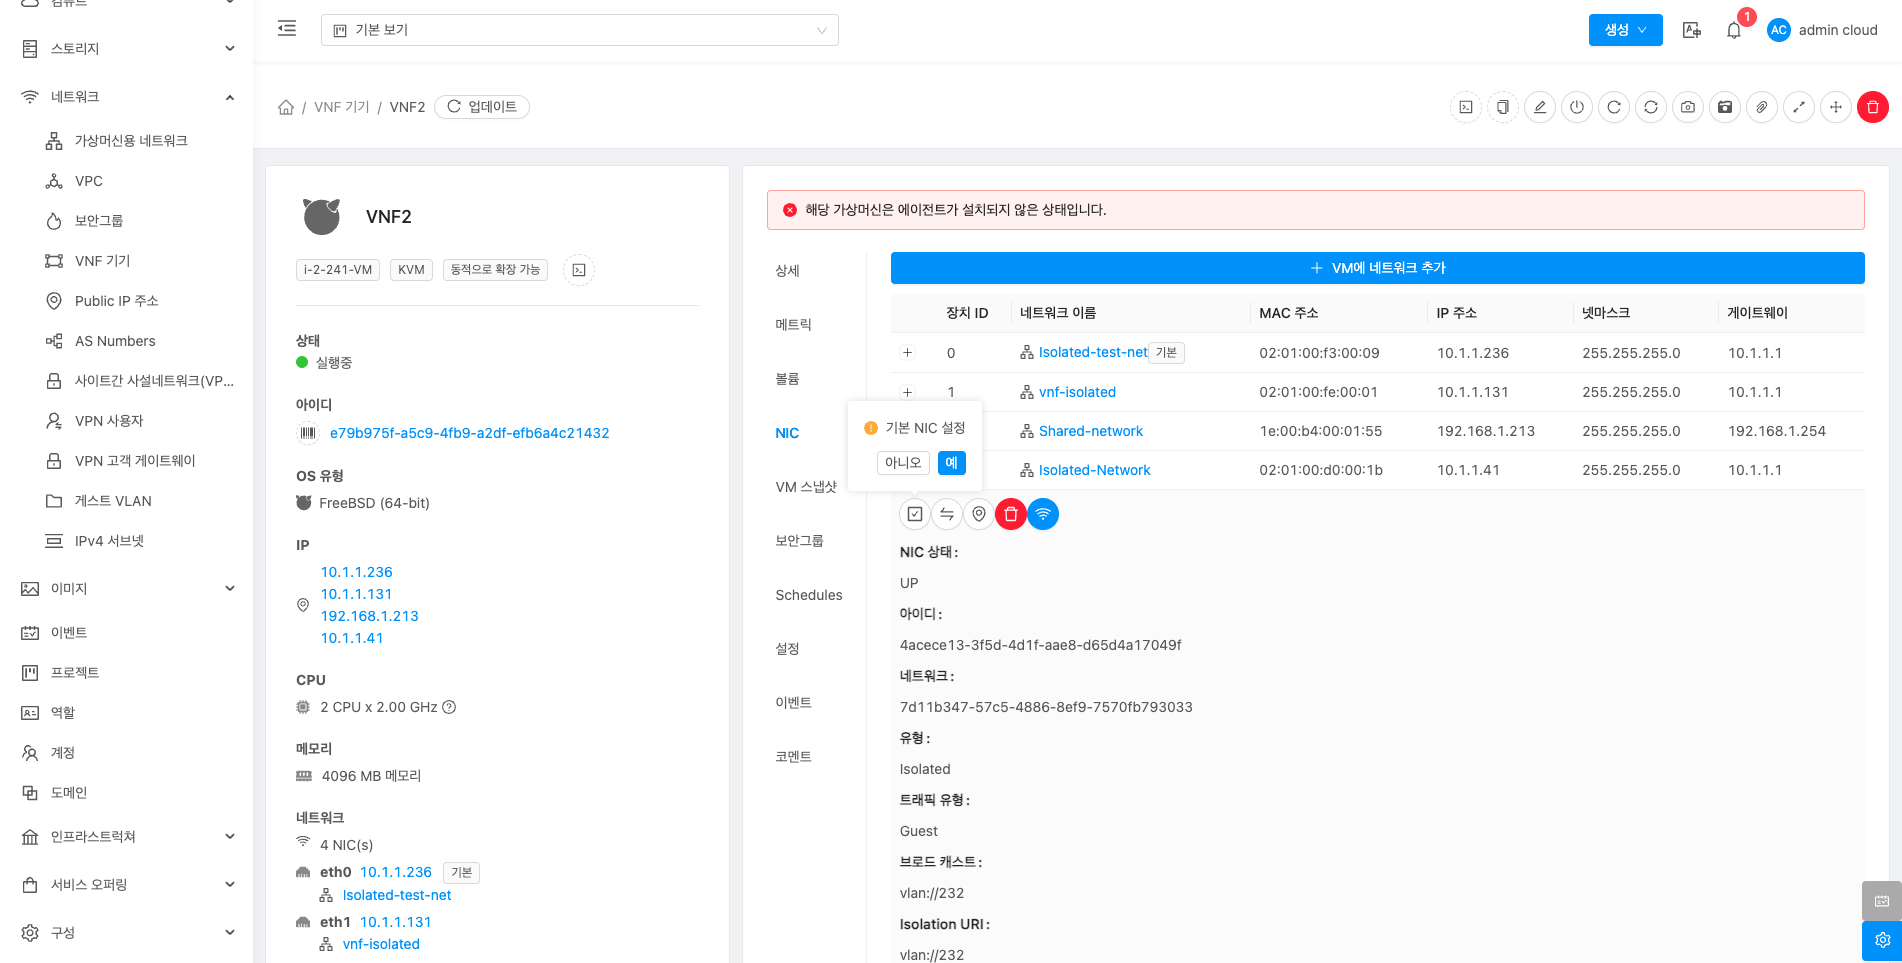Screen dimensions: 1902x963
Task: Click the red trash icon in top toolbar
Action: coord(1872,107)
